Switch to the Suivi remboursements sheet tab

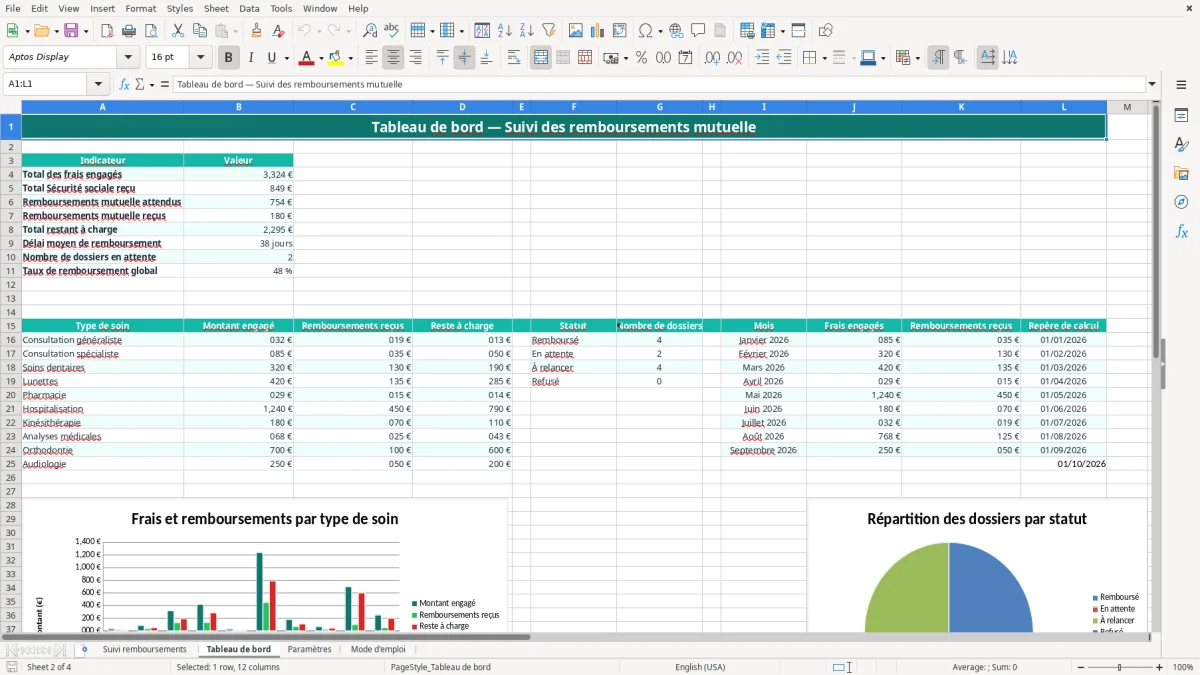[145, 649]
